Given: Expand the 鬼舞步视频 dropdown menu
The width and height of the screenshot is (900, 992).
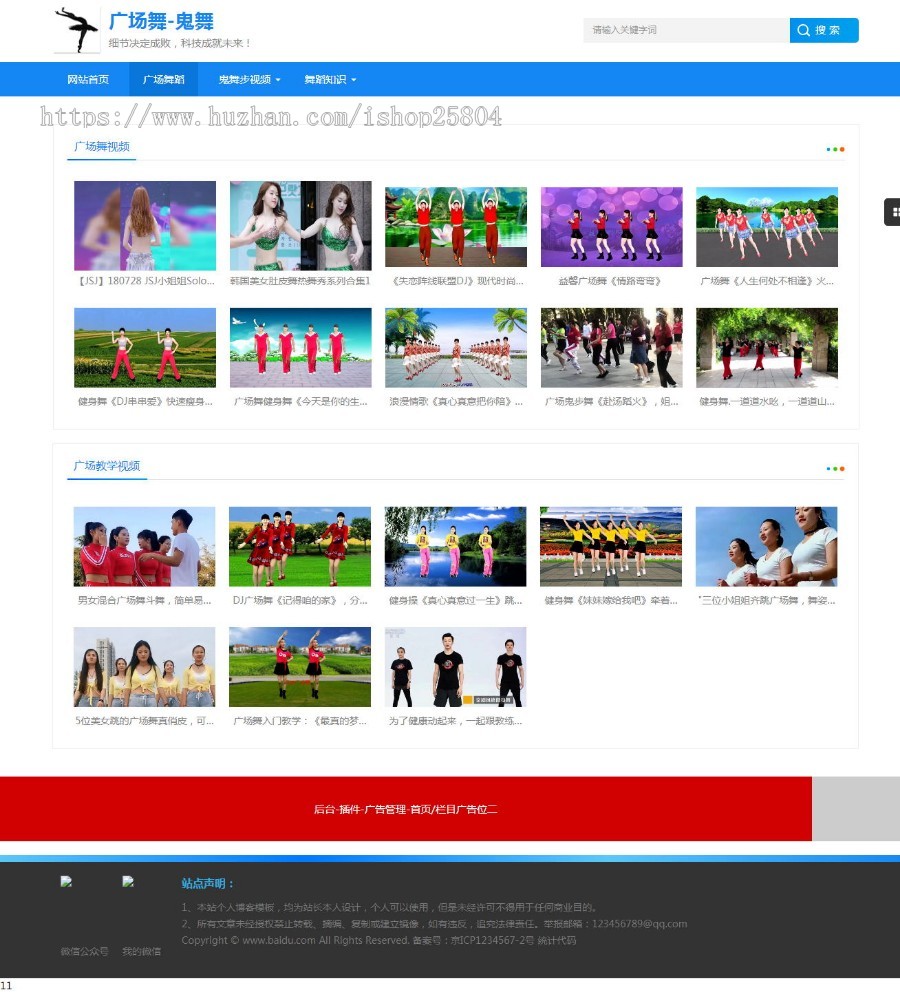Looking at the screenshot, I should [249, 80].
